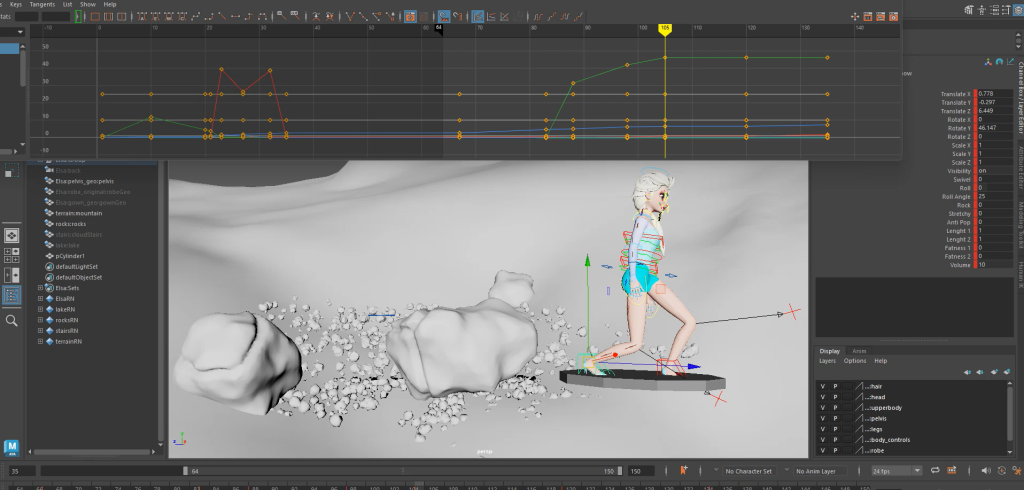Expand the ElsaRN reference node
This screenshot has height=490, width=1024.
coord(40,299)
